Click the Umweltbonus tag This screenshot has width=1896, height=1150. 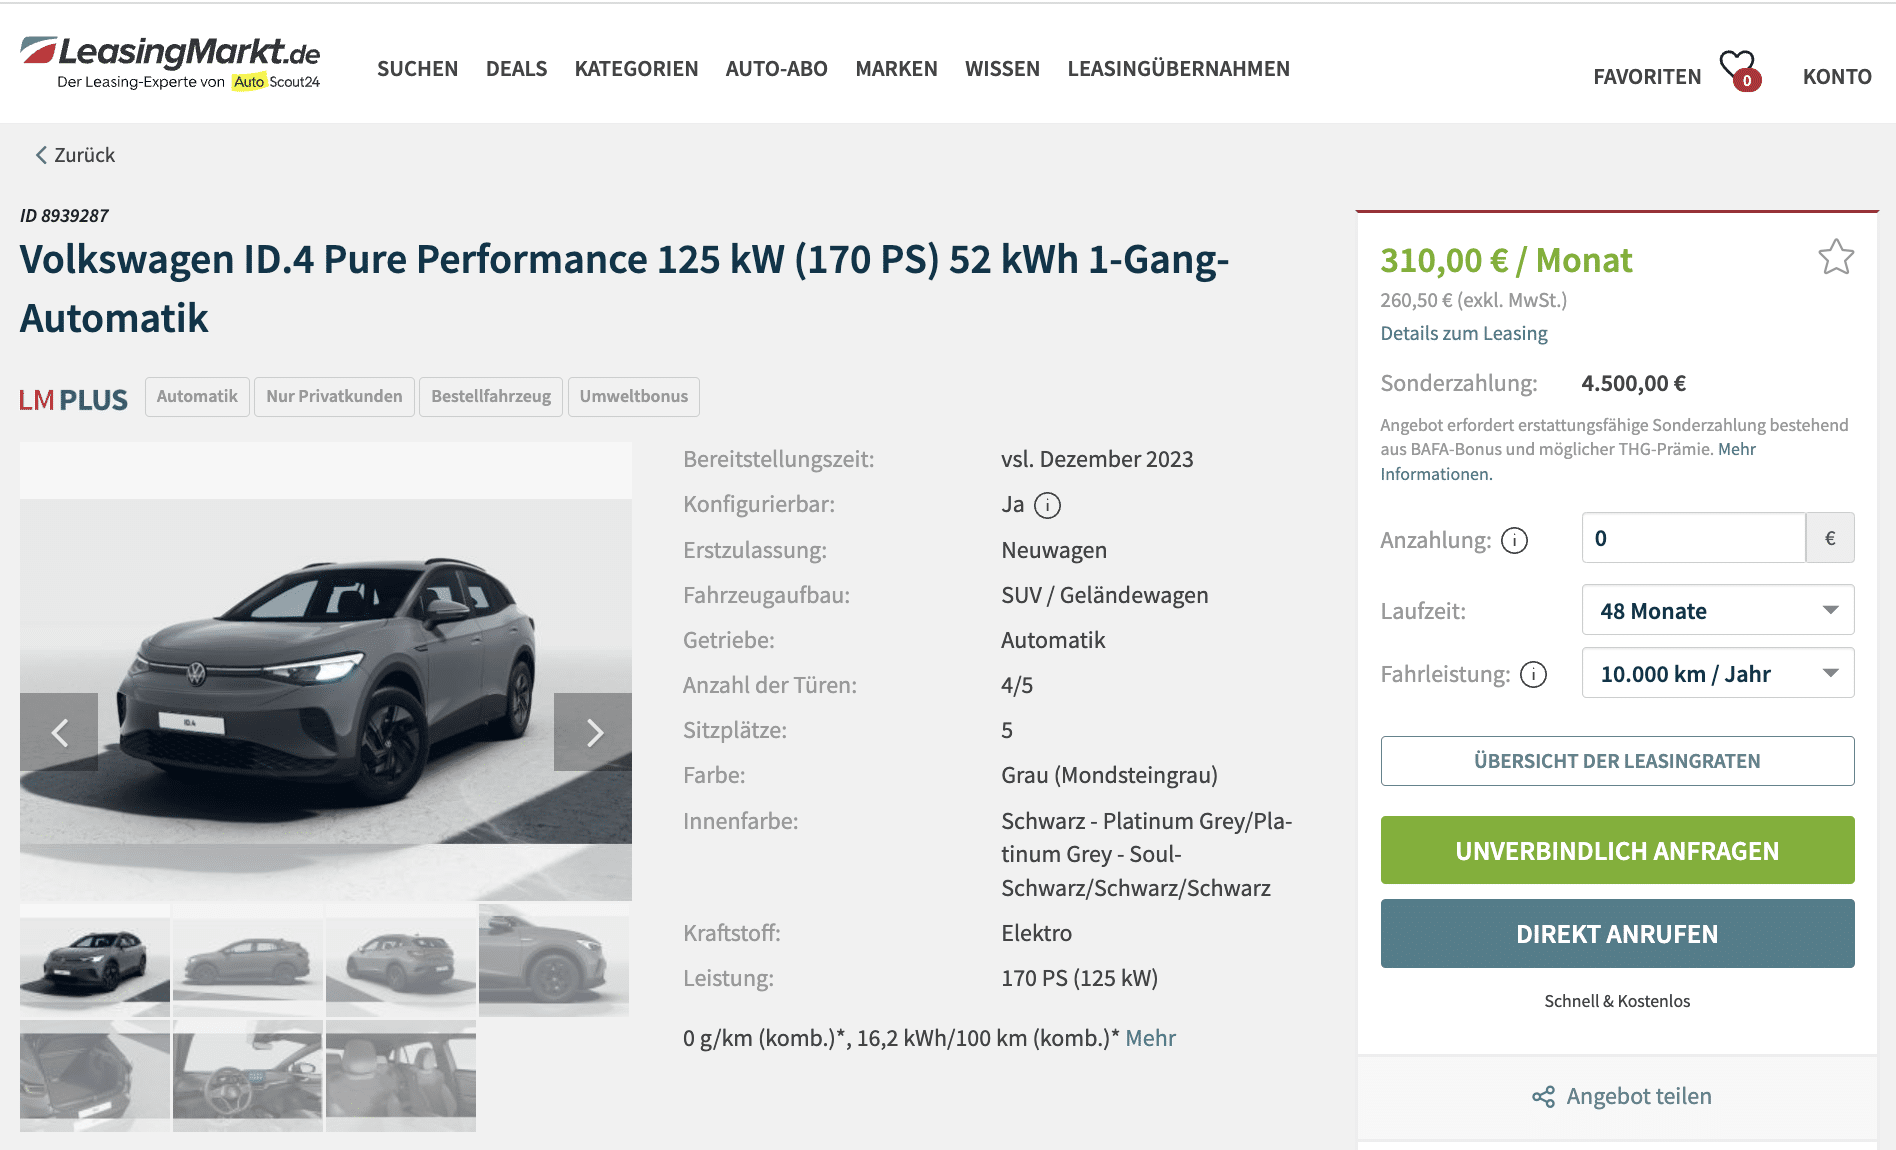click(634, 396)
